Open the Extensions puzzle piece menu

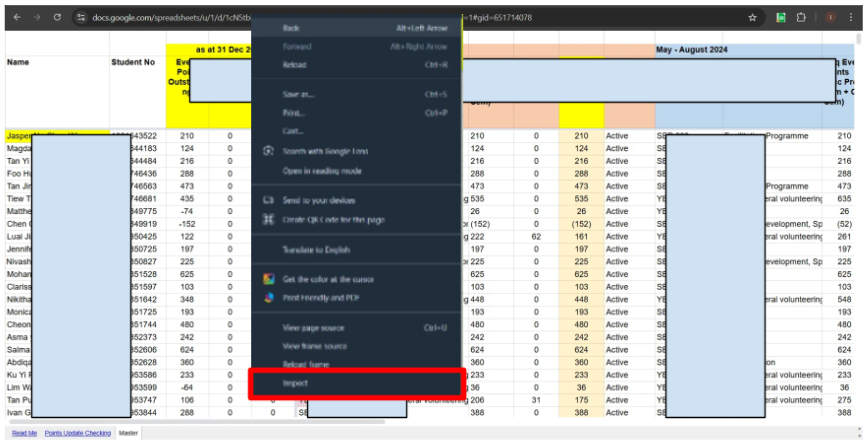(802, 18)
